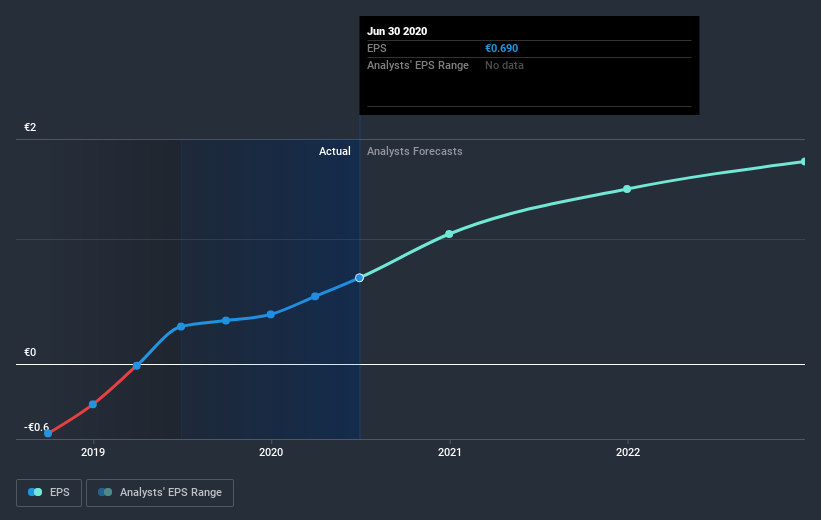This screenshot has width=821, height=520.
Task: Toggle the Analysts' EPS Range legend
Action: (160, 492)
